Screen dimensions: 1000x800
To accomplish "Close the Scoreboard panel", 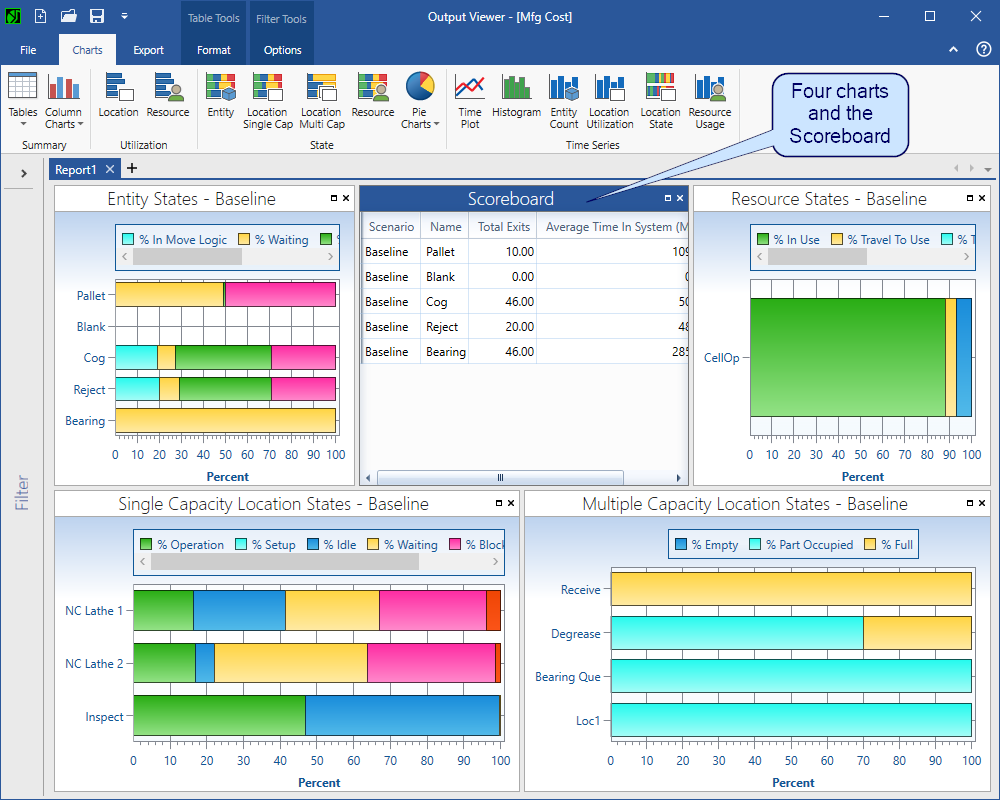I will click(x=680, y=198).
